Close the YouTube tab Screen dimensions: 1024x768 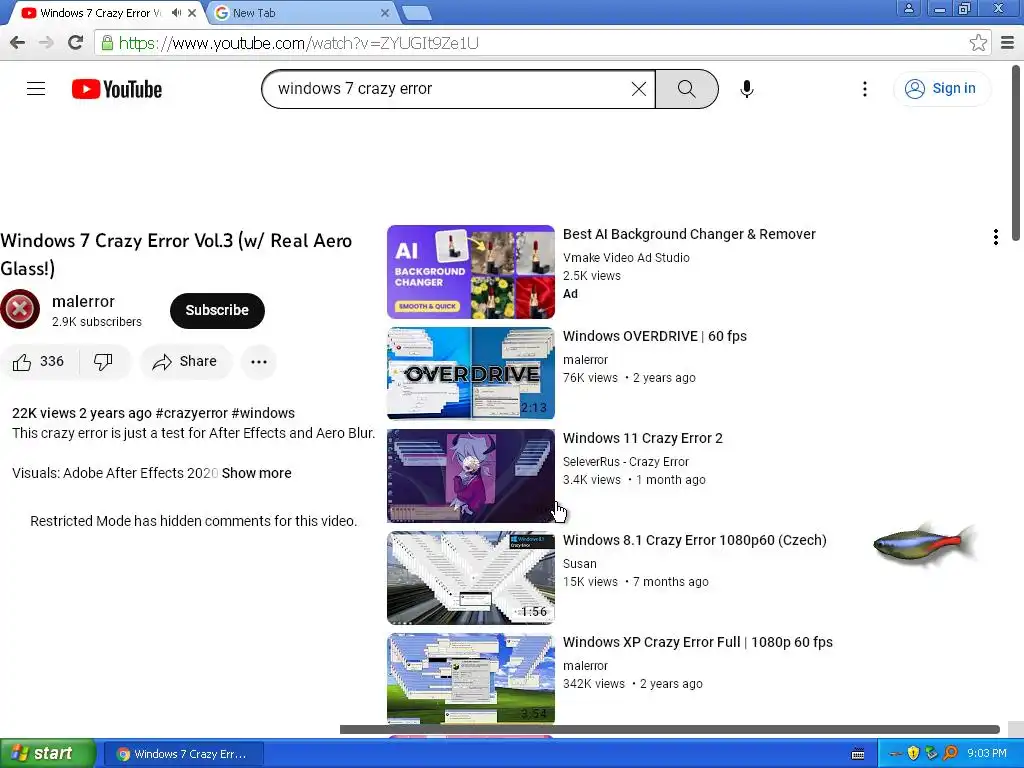(192, 13)
